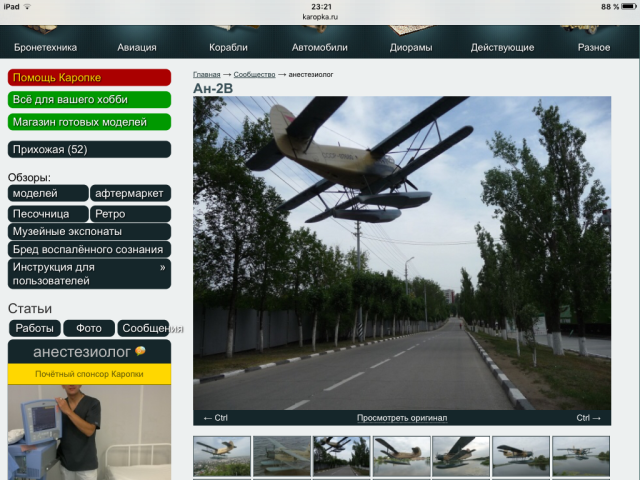This screenshot has height=480, width=640.
Task: Open the last thumbnail in gallery row
Action: tap(580, 456)
